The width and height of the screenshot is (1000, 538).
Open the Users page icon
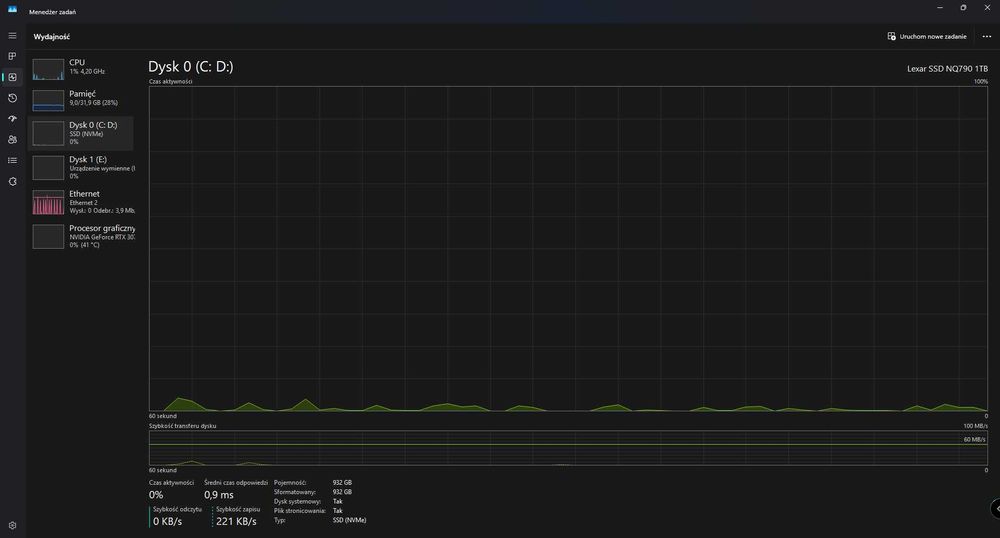point(12,140)
